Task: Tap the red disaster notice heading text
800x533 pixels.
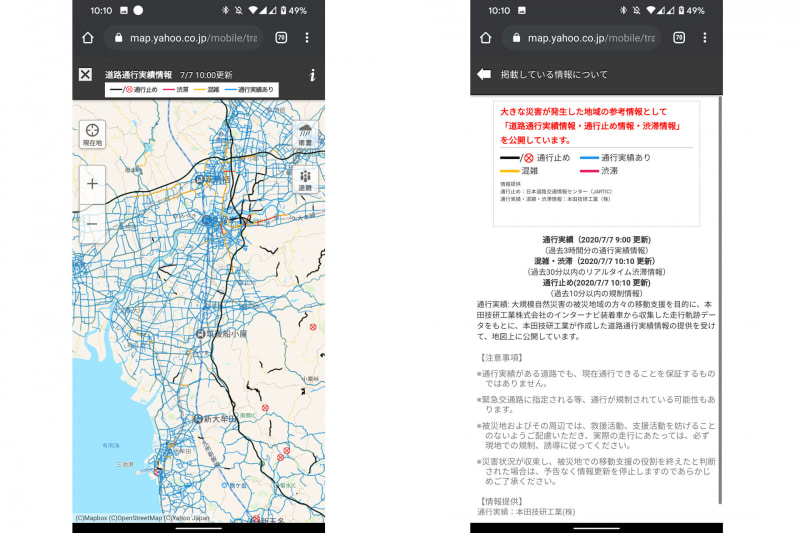Action: tap(590, 125)
